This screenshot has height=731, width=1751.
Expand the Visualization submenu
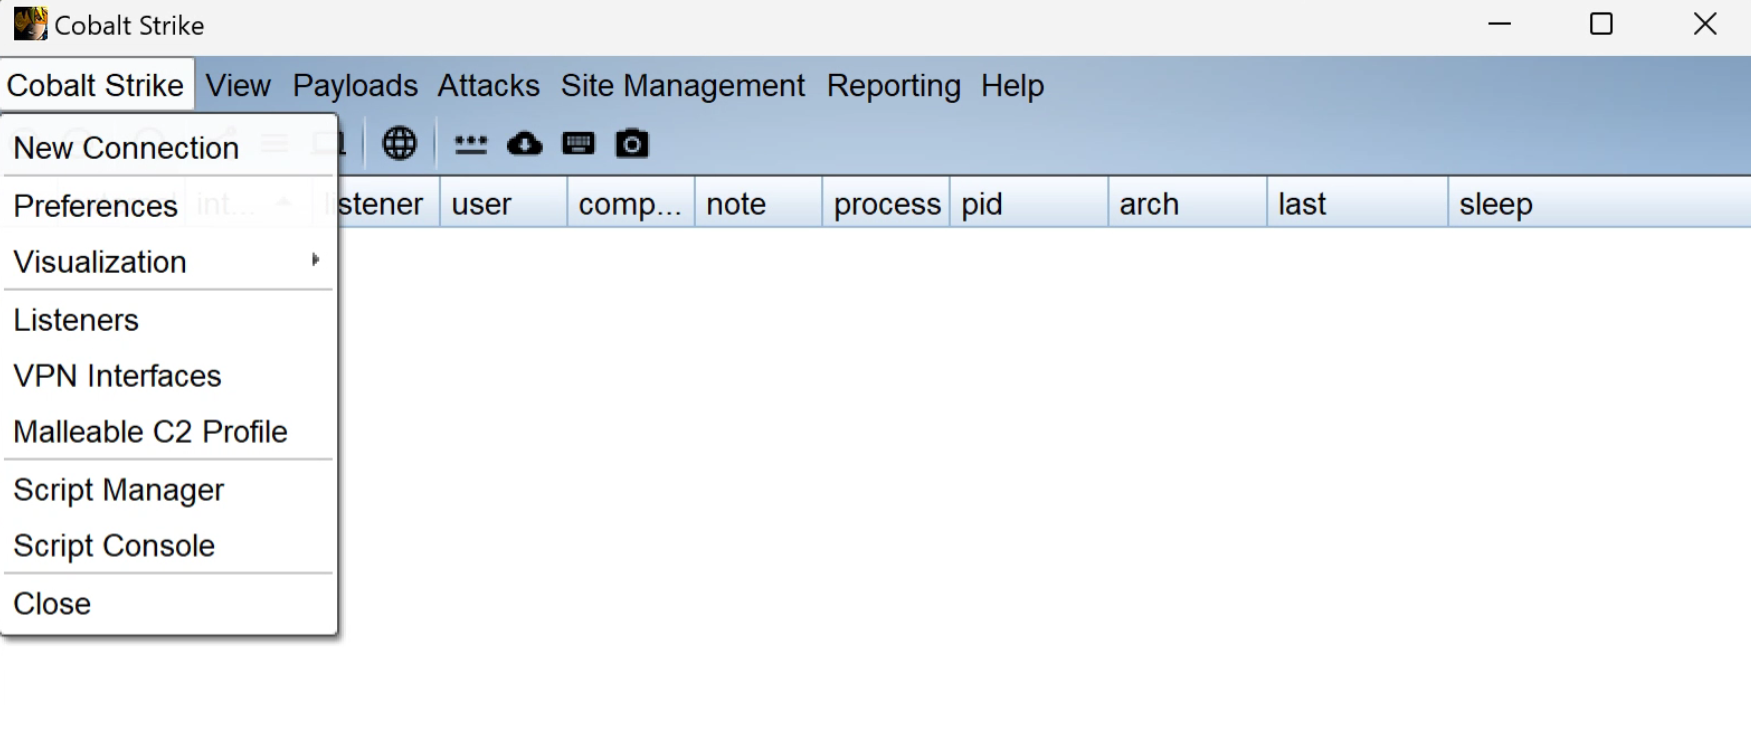point(169,262)
